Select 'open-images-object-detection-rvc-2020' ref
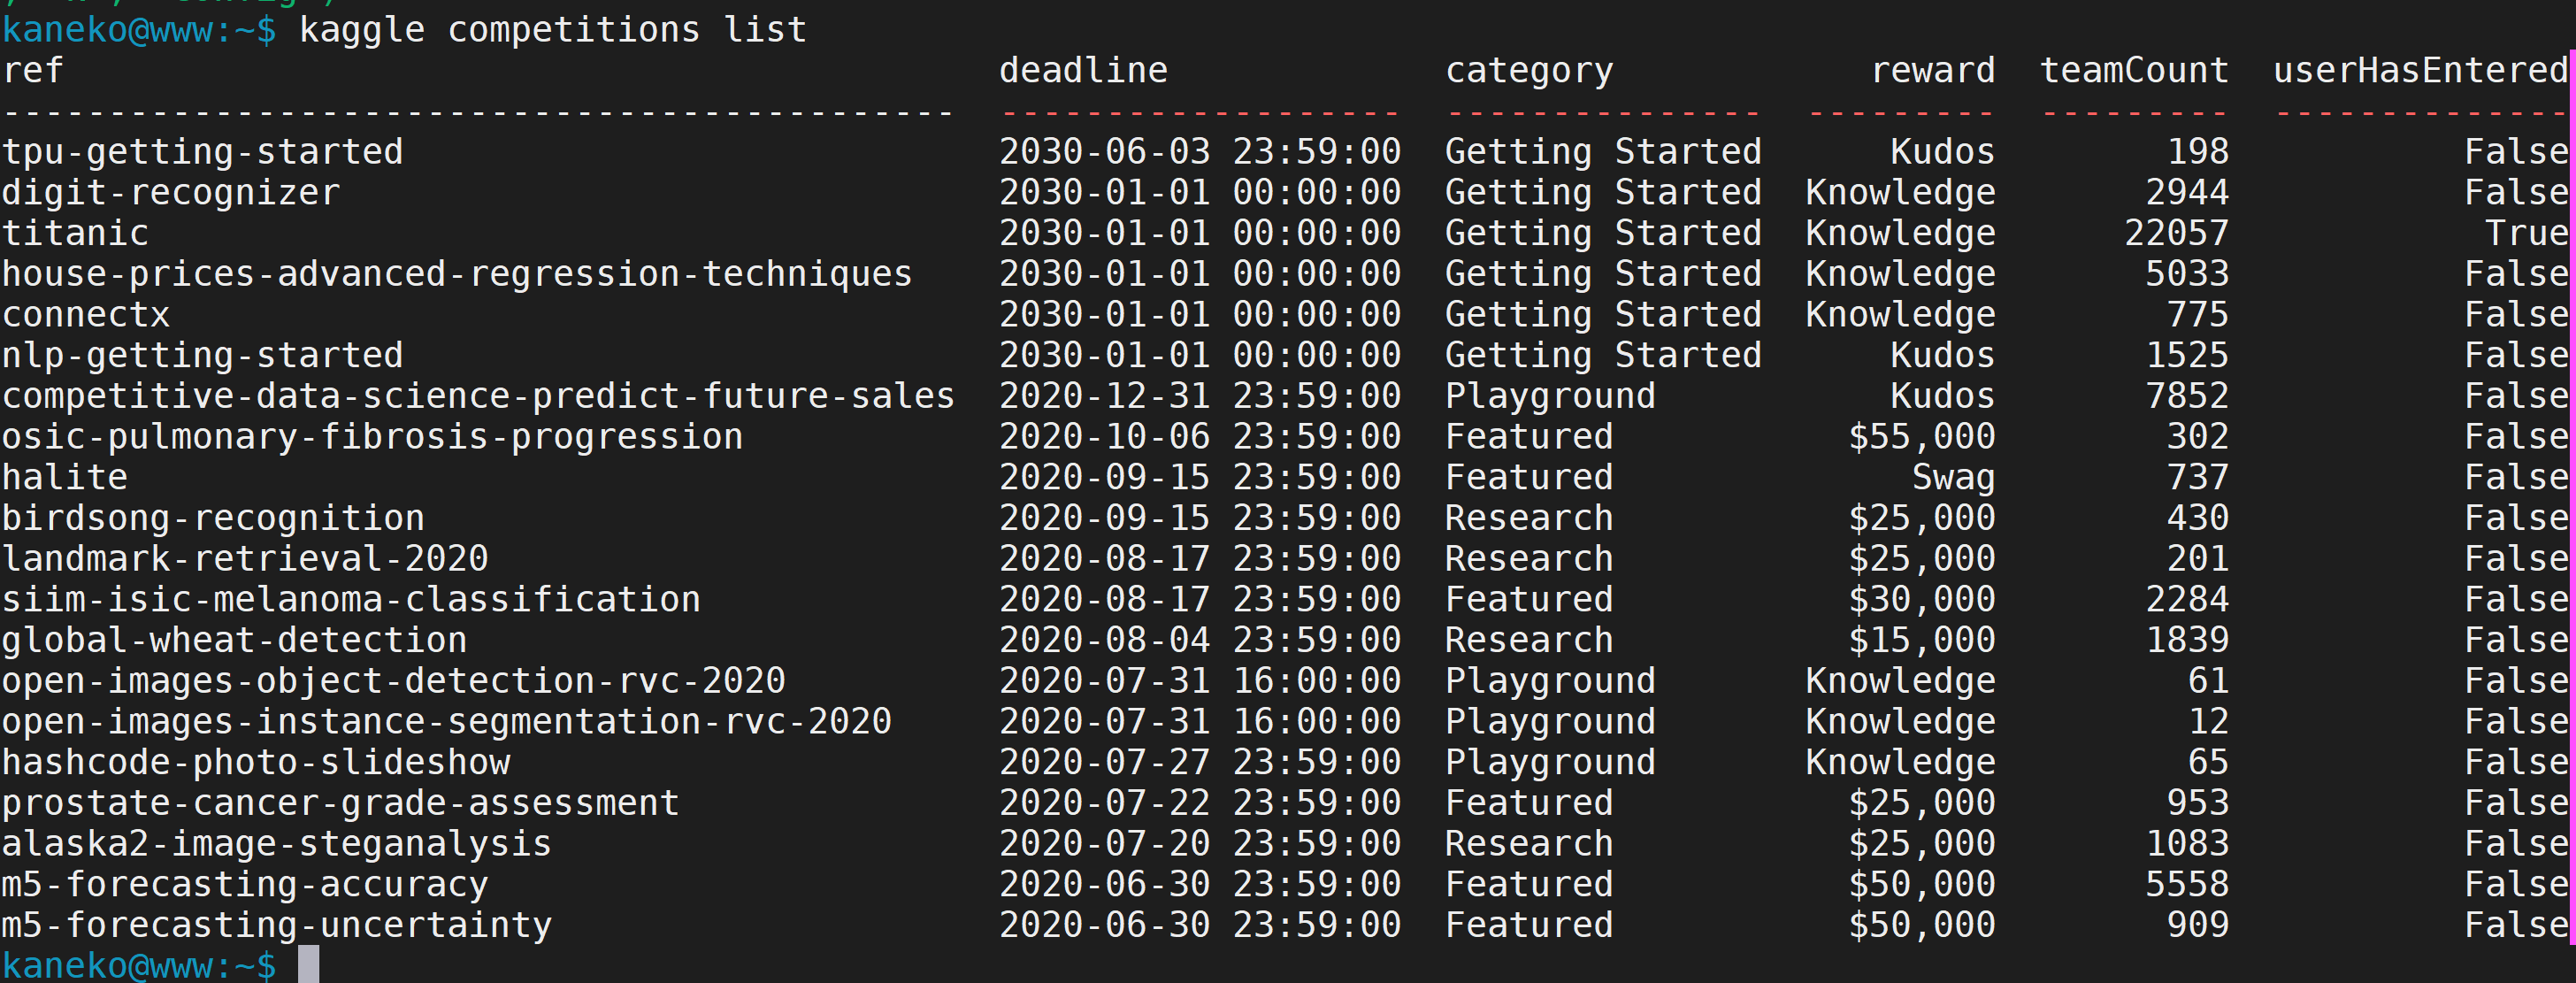This screenshot has height=983, width=2576. pyautogui.click(x=393, y=681)
